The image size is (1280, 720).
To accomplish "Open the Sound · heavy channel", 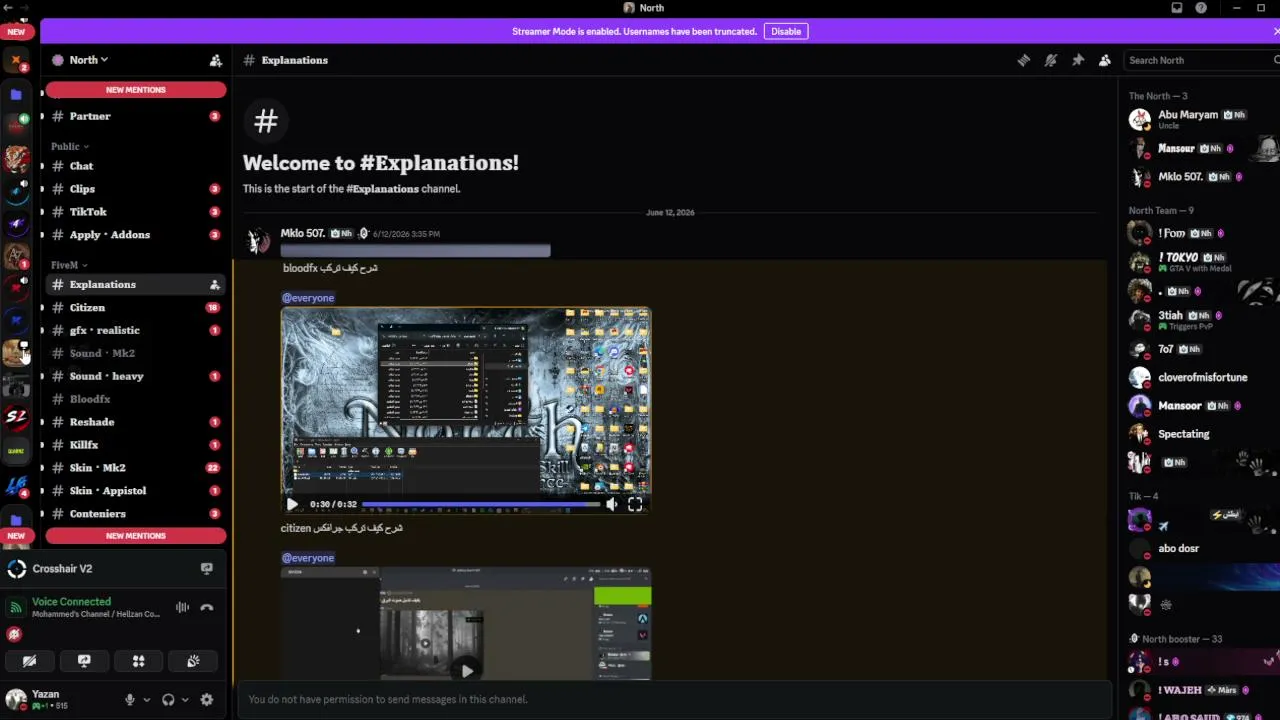I will click(136, 376).
